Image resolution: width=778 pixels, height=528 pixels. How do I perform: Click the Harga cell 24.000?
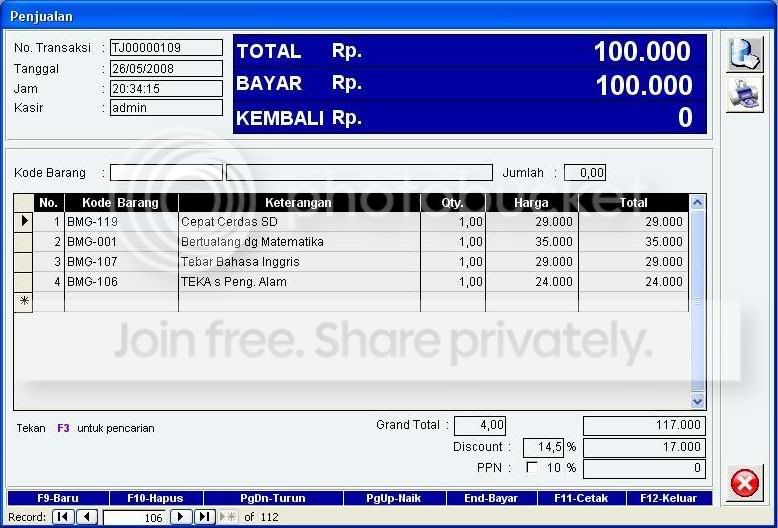click(x=532, y=282)
